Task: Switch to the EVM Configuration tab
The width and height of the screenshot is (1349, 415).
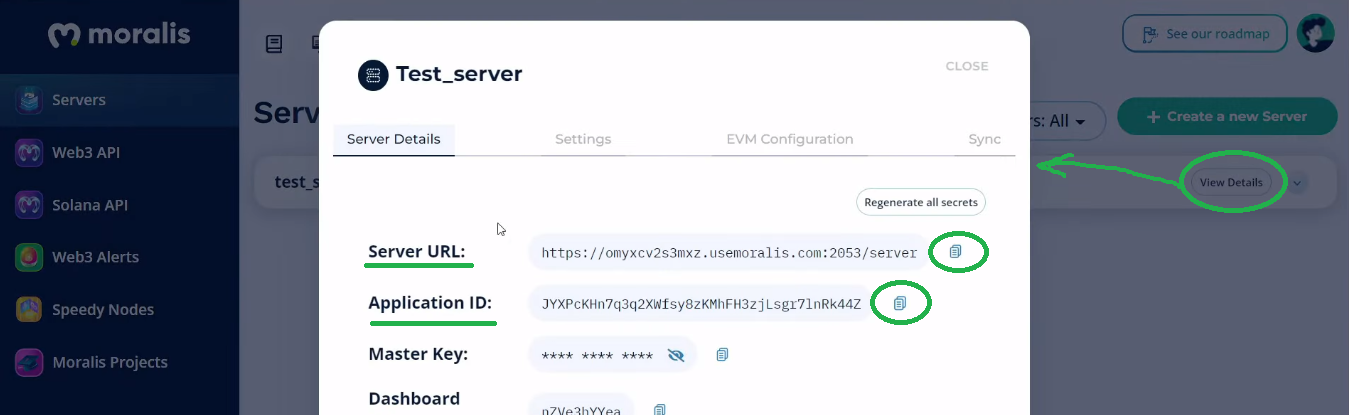Action: [x=790, y=139]
